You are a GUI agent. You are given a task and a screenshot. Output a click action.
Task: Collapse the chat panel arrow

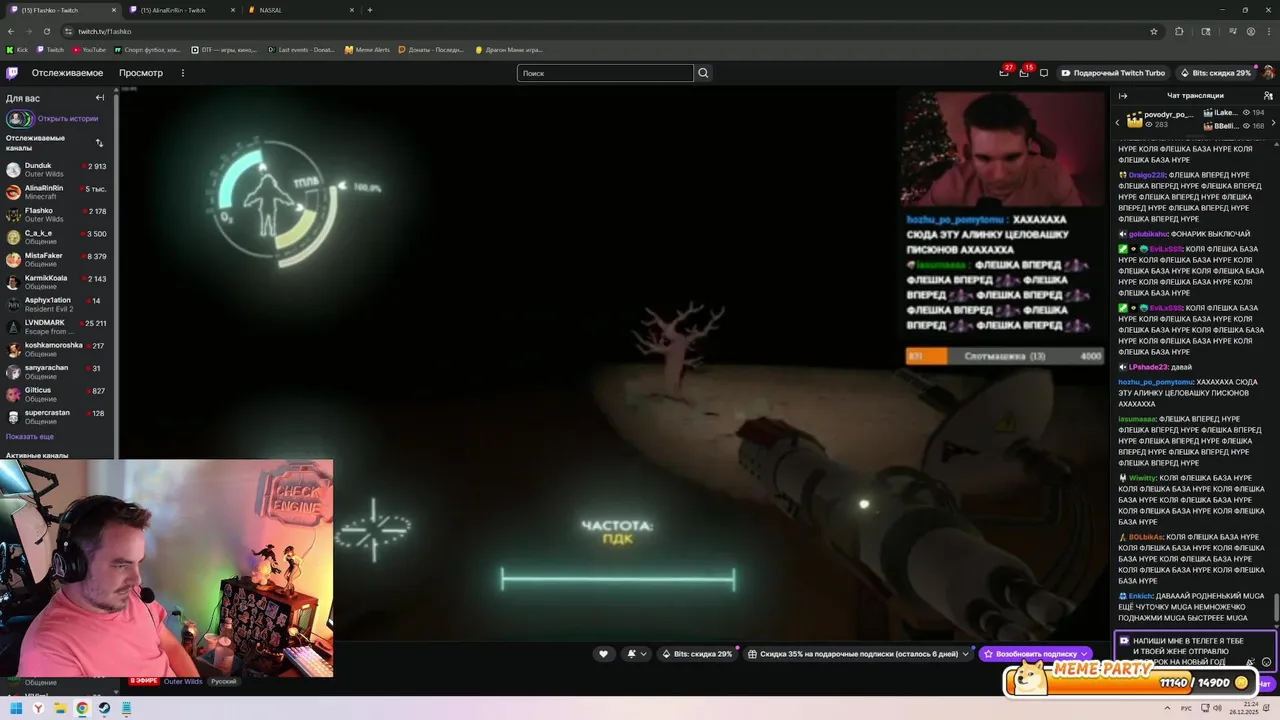tap(1122, 96)
